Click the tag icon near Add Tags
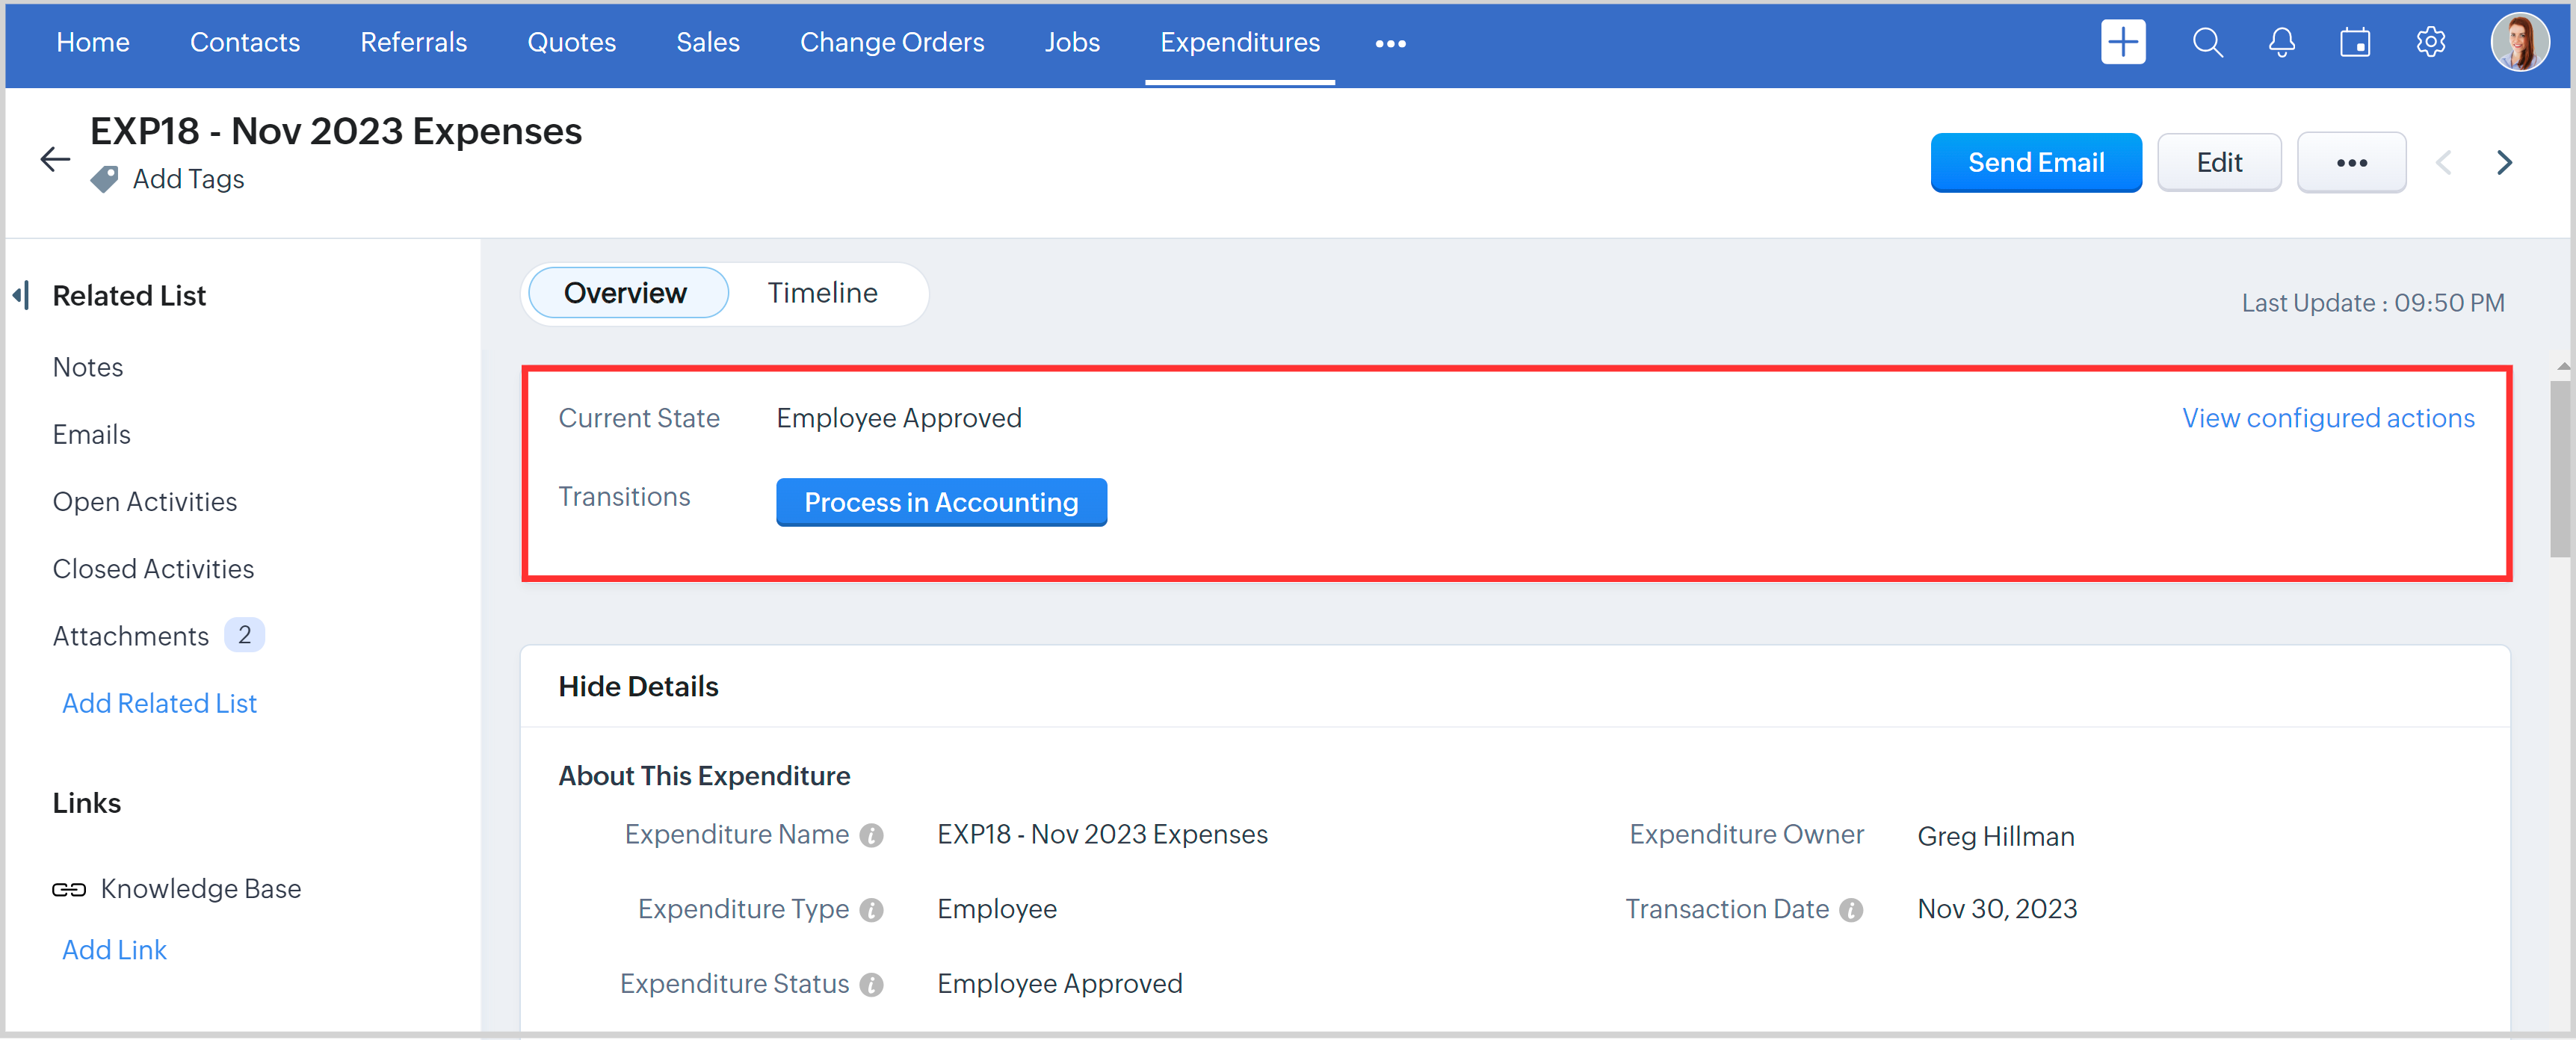The width and height of the screenshot is (2576, 1040). (x=104, y=179)
